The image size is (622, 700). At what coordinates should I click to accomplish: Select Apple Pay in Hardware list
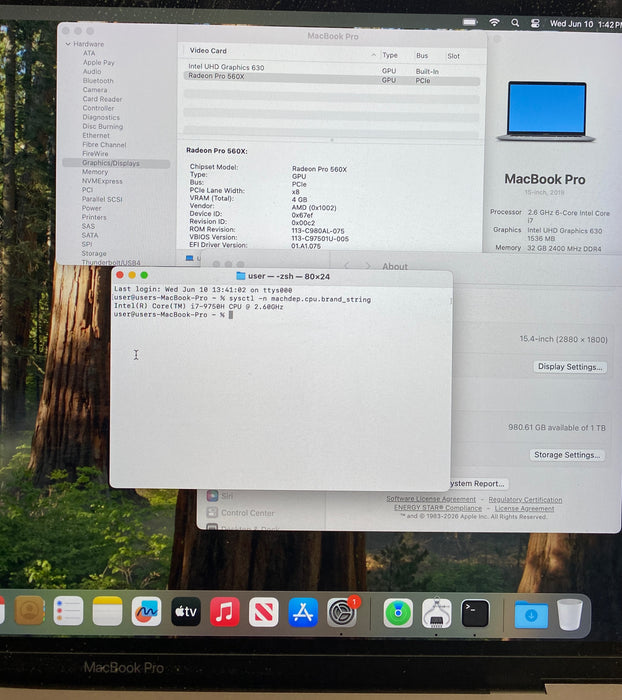tap(99, 62)
